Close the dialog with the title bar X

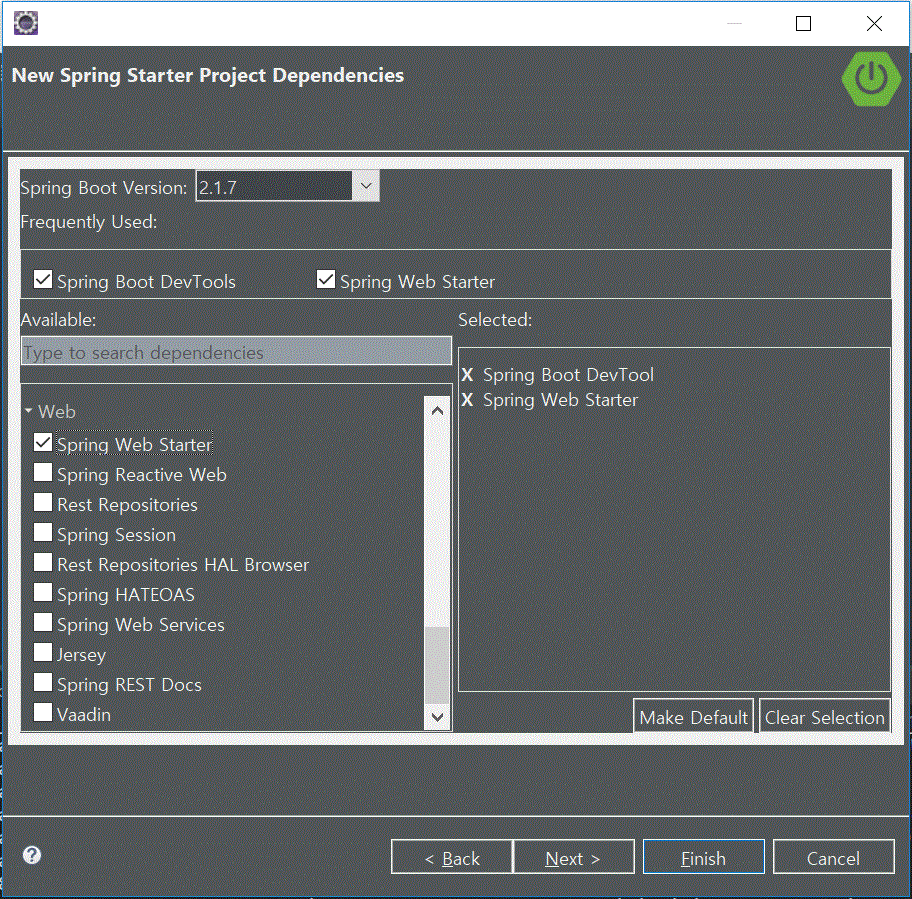tap(874, 23)
